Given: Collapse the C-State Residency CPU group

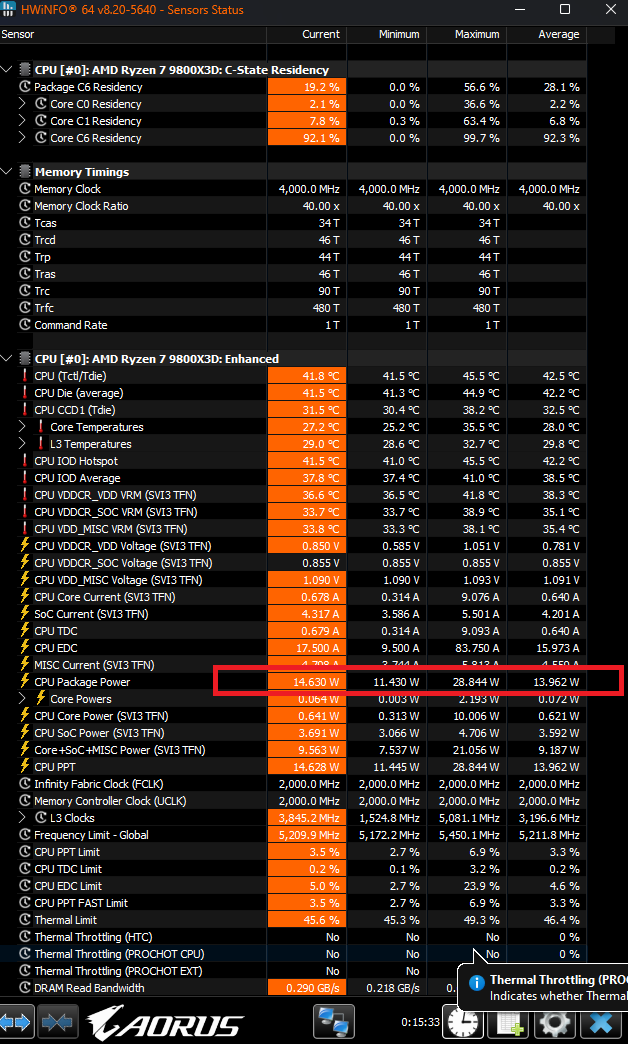Looking at the screenshot, I should [9, 70].
